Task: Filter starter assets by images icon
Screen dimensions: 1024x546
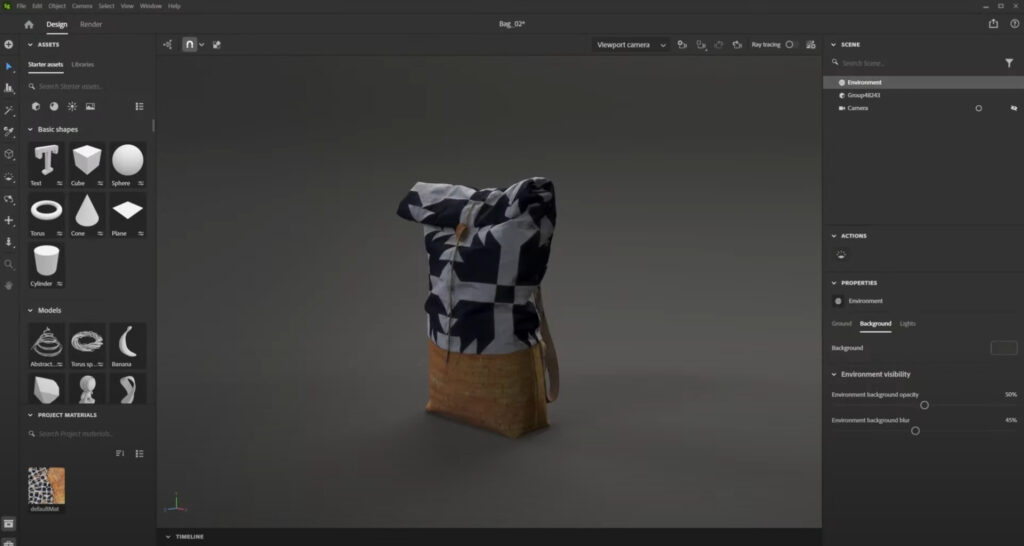Action: (90, 106)
